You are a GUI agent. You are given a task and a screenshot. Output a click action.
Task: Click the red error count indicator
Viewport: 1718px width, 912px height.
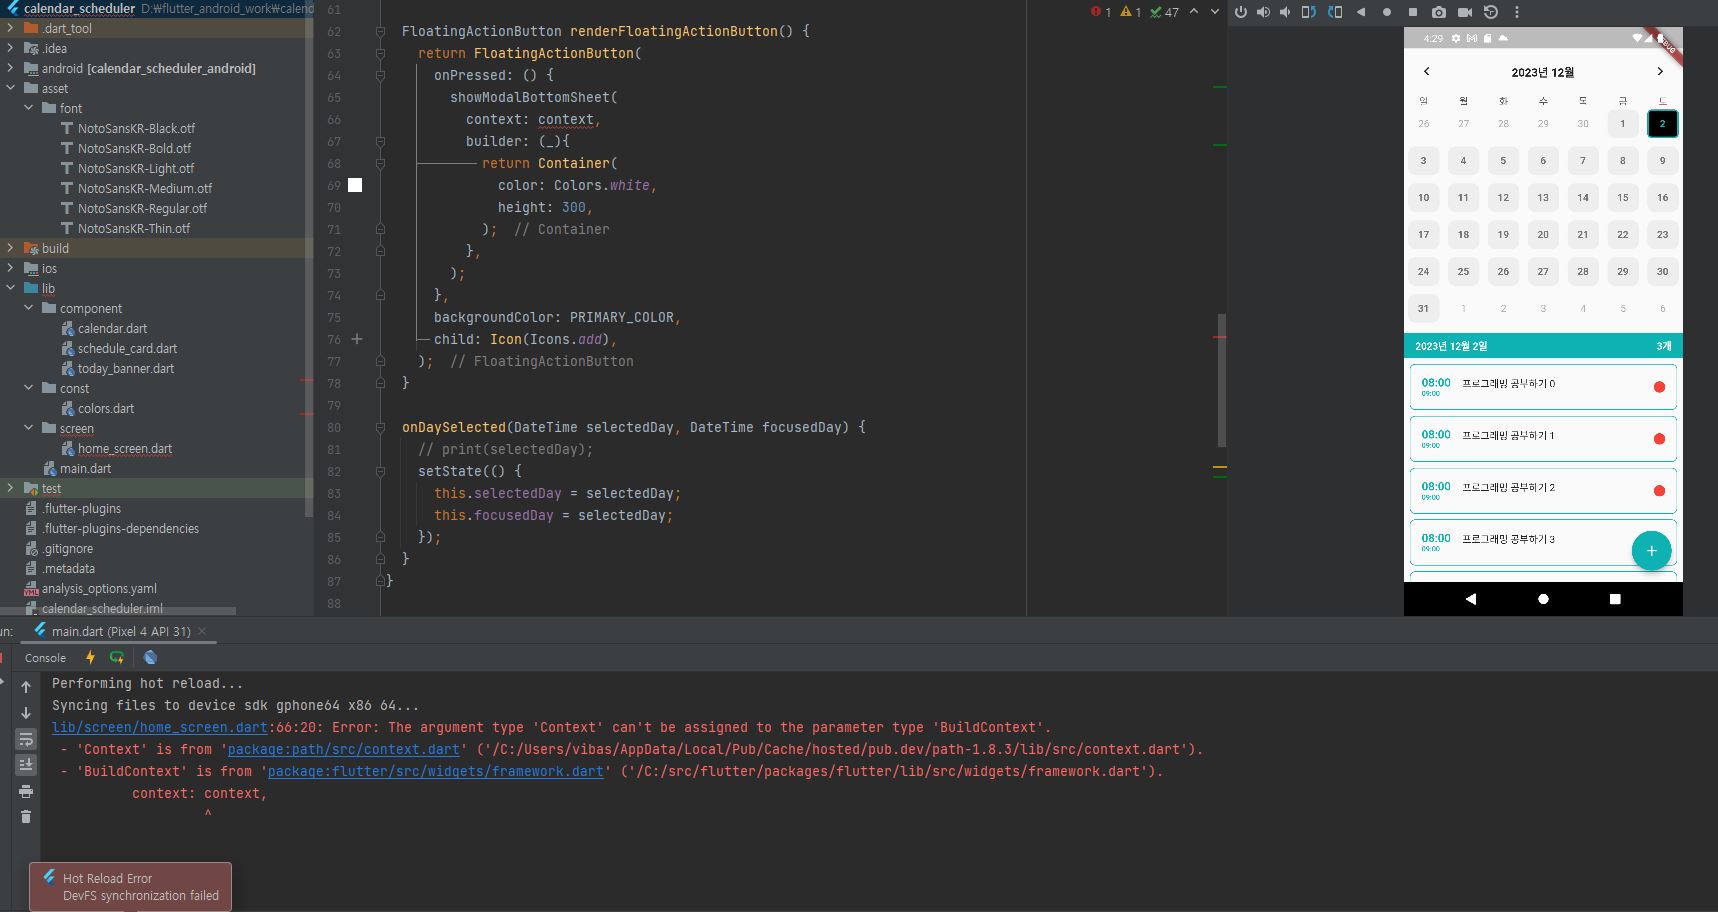[x=1101, y=12]
